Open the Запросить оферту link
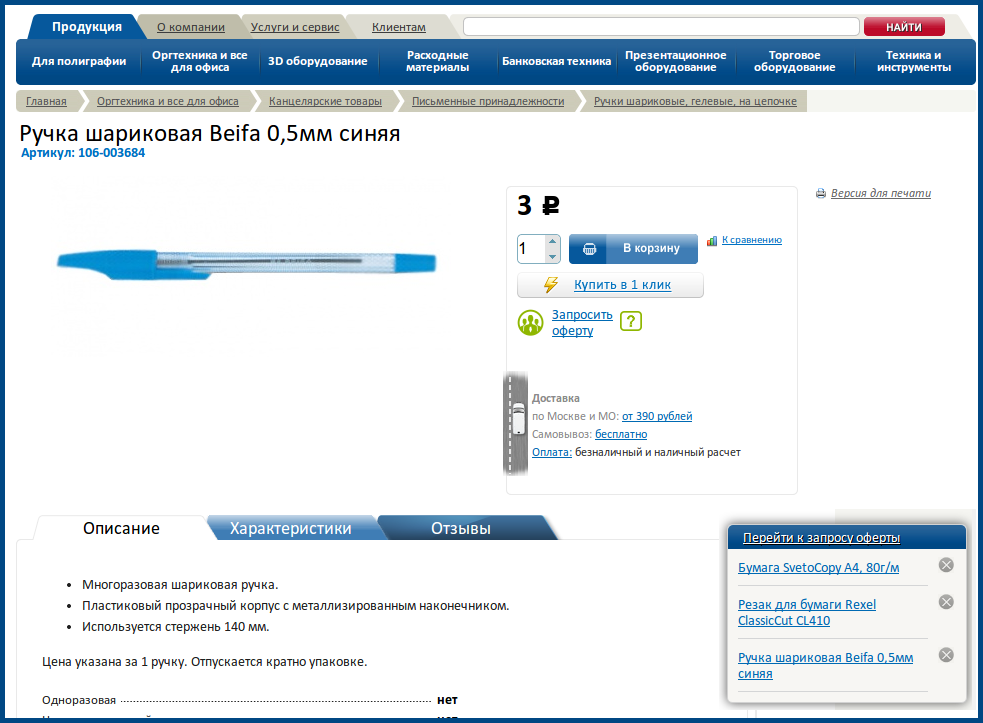Screen dimensions: 983x723 (x=582, y=322)
